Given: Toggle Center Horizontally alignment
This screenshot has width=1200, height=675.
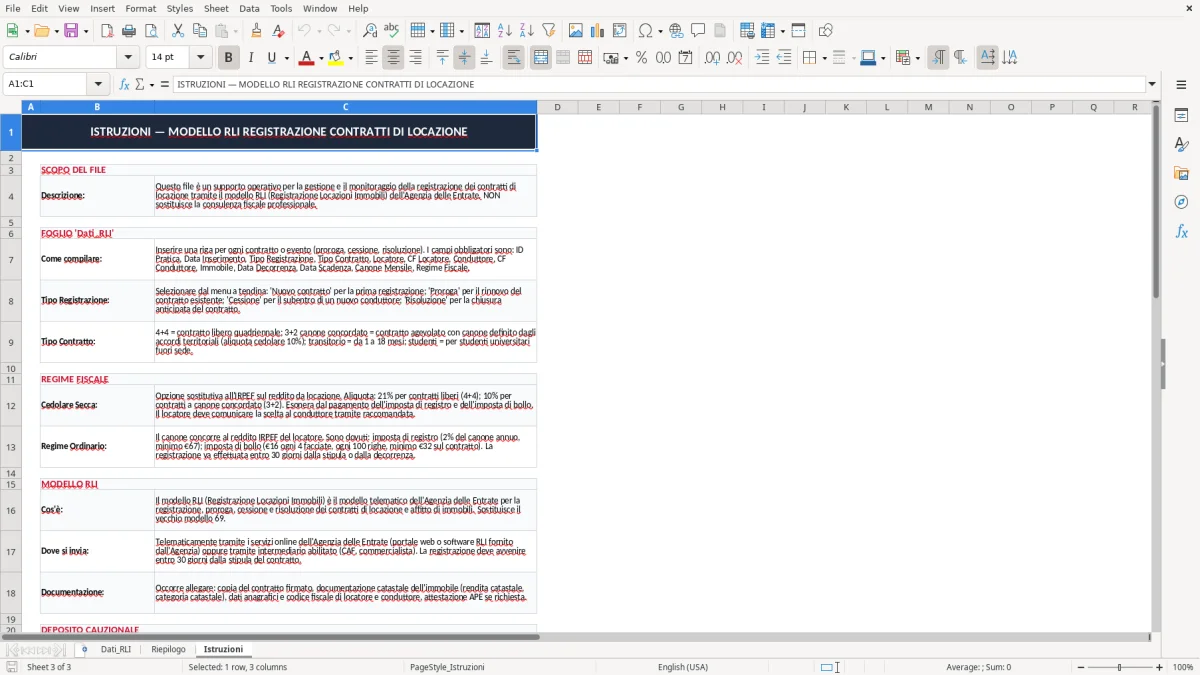Looking at the screenshot, I should [x=393, y=58].
